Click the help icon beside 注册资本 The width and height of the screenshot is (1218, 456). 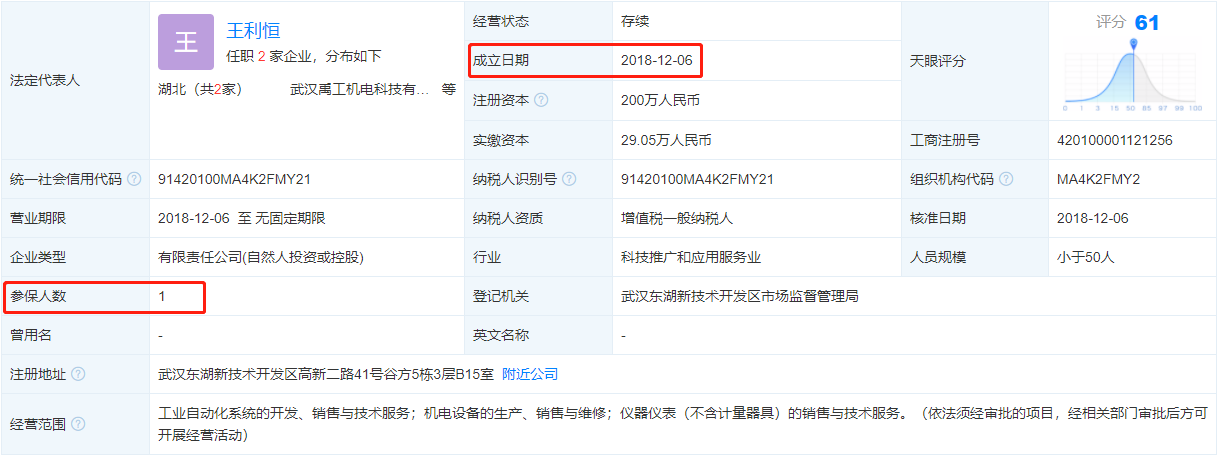tap(541, 100)
